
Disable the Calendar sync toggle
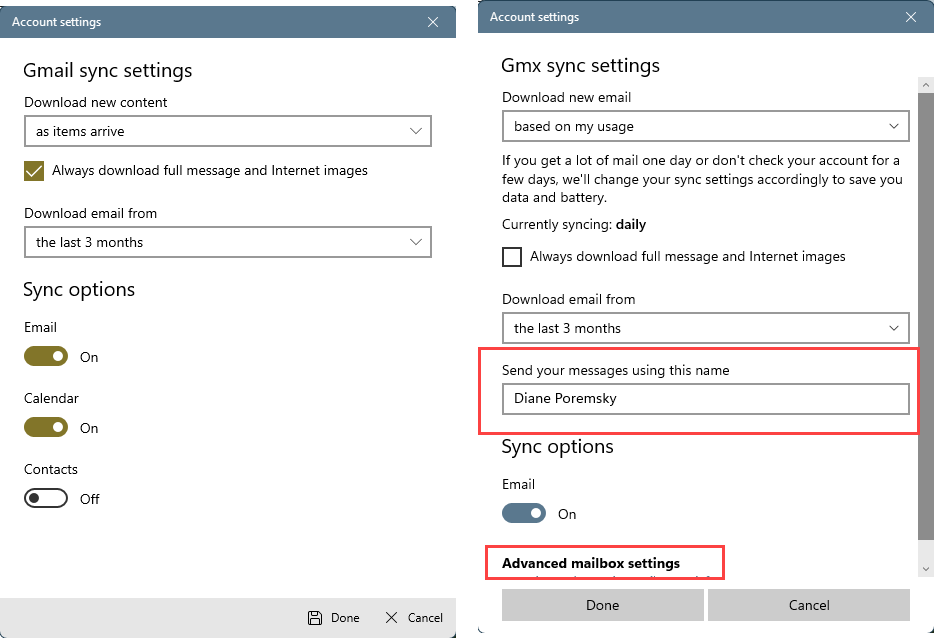click(45, 428)
